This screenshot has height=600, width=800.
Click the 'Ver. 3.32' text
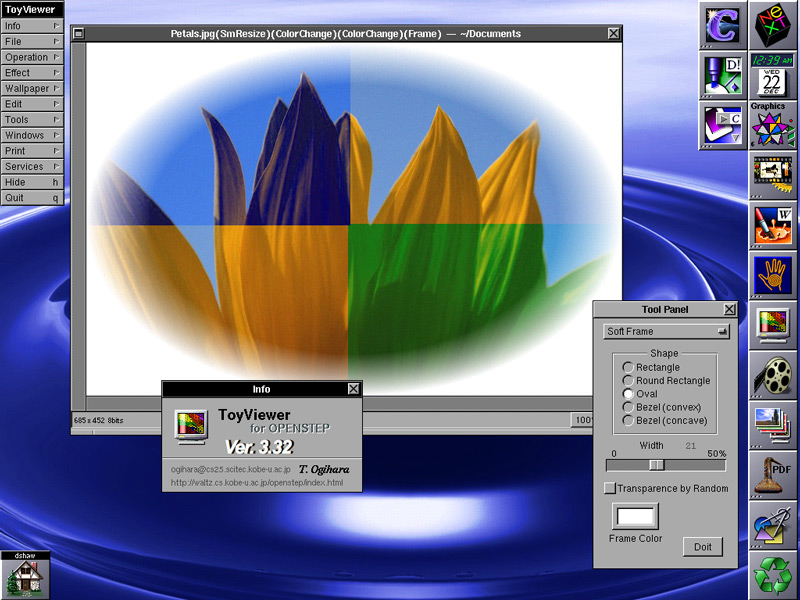[x=259, y=447]
